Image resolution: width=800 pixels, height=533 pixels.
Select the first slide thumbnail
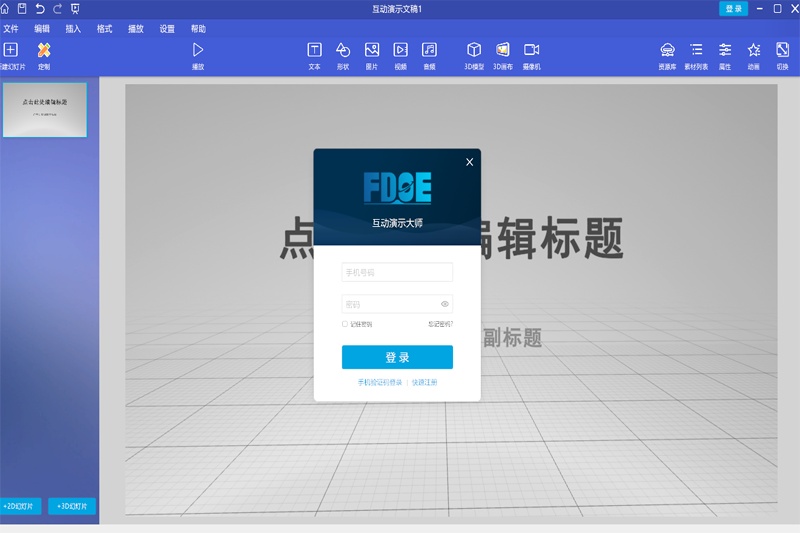tap(45, 110)
